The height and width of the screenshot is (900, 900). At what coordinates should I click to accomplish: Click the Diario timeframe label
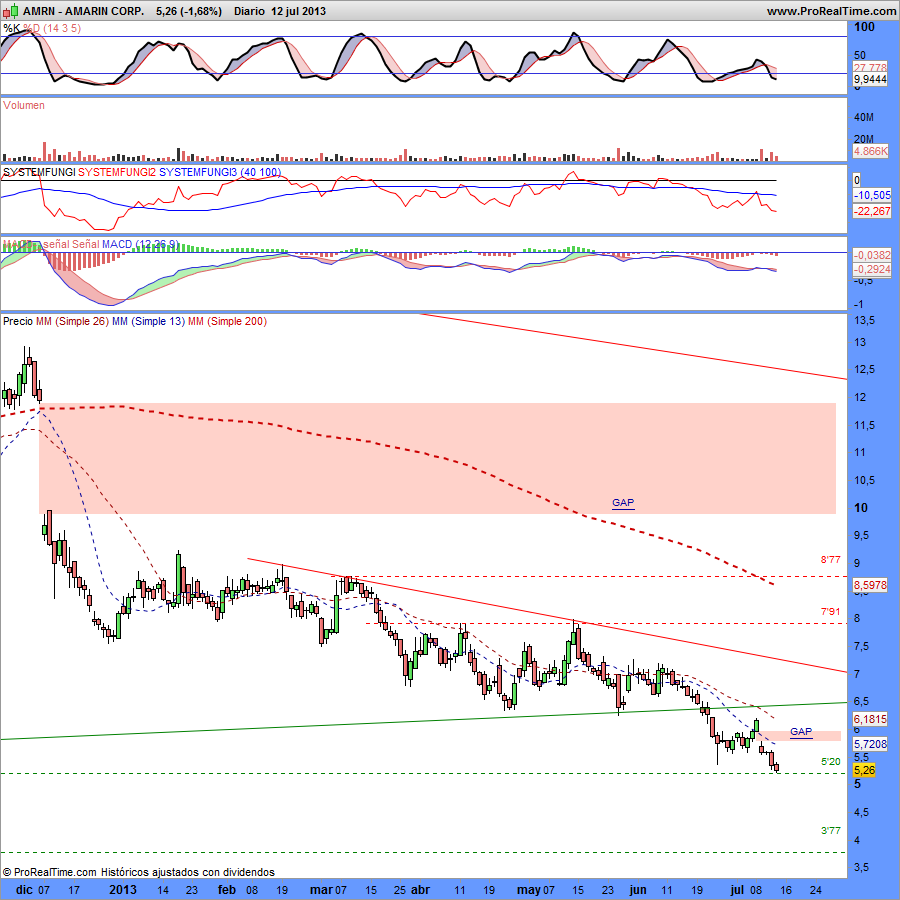click(x=250, y=11)
